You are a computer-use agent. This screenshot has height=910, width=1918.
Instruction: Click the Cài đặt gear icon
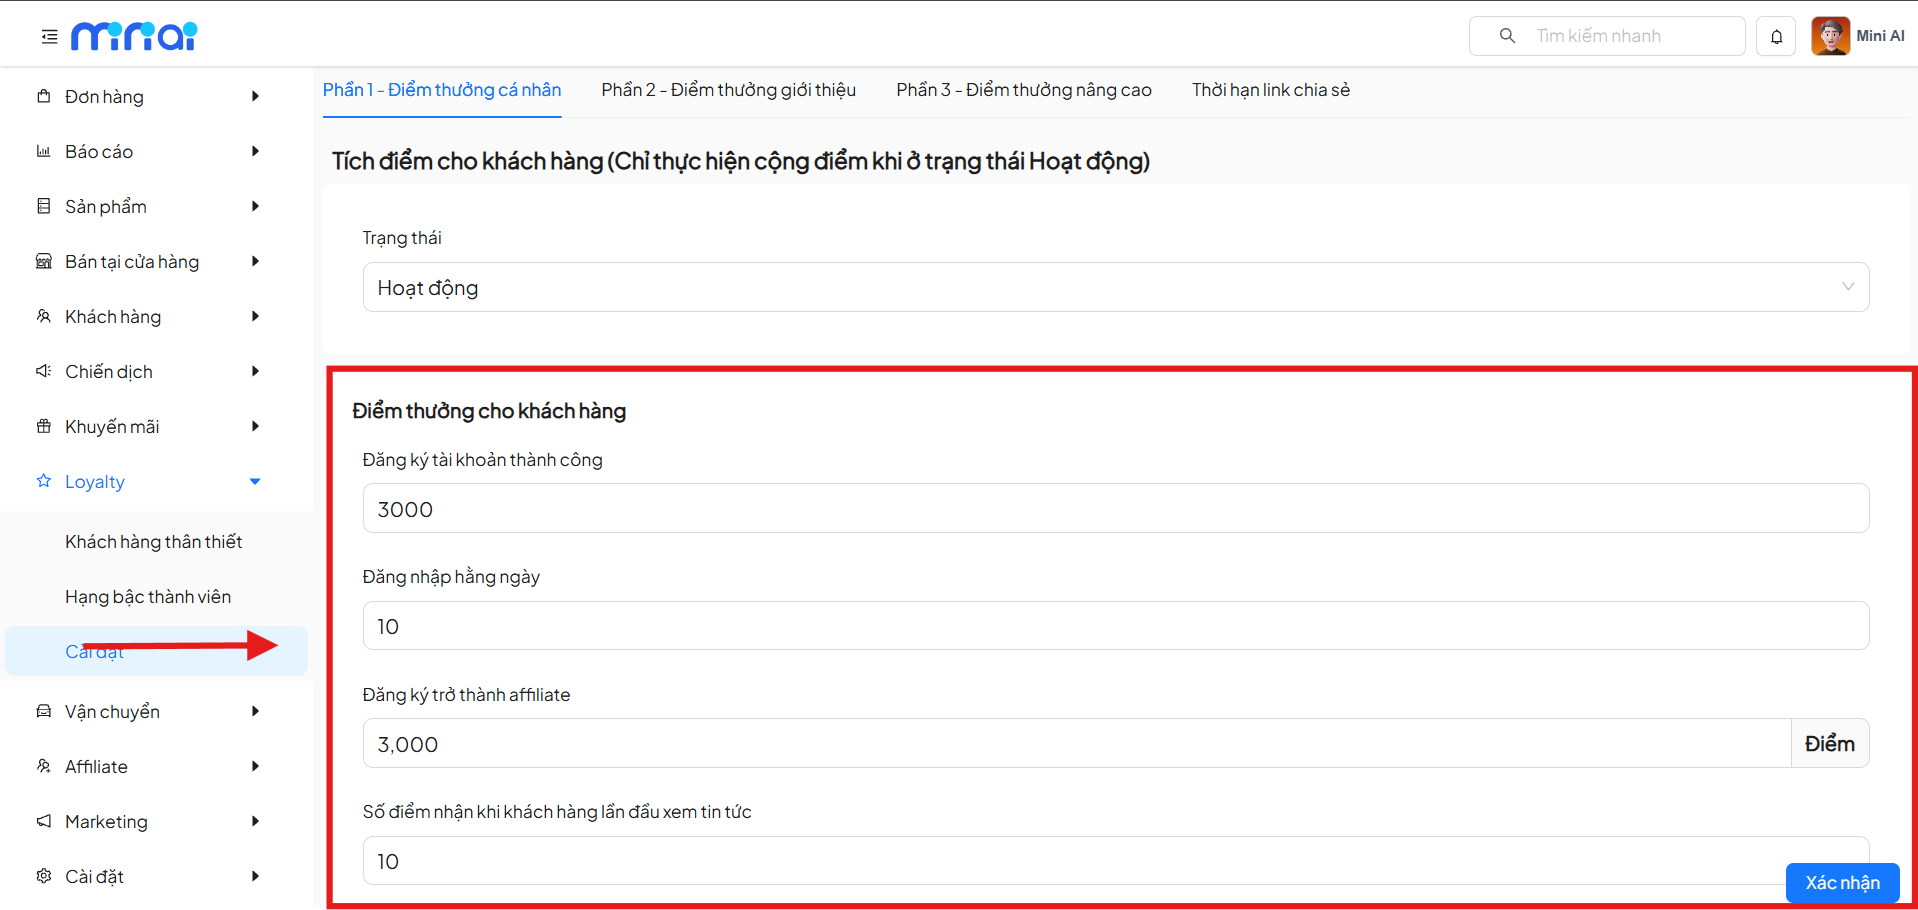point(44,876)
